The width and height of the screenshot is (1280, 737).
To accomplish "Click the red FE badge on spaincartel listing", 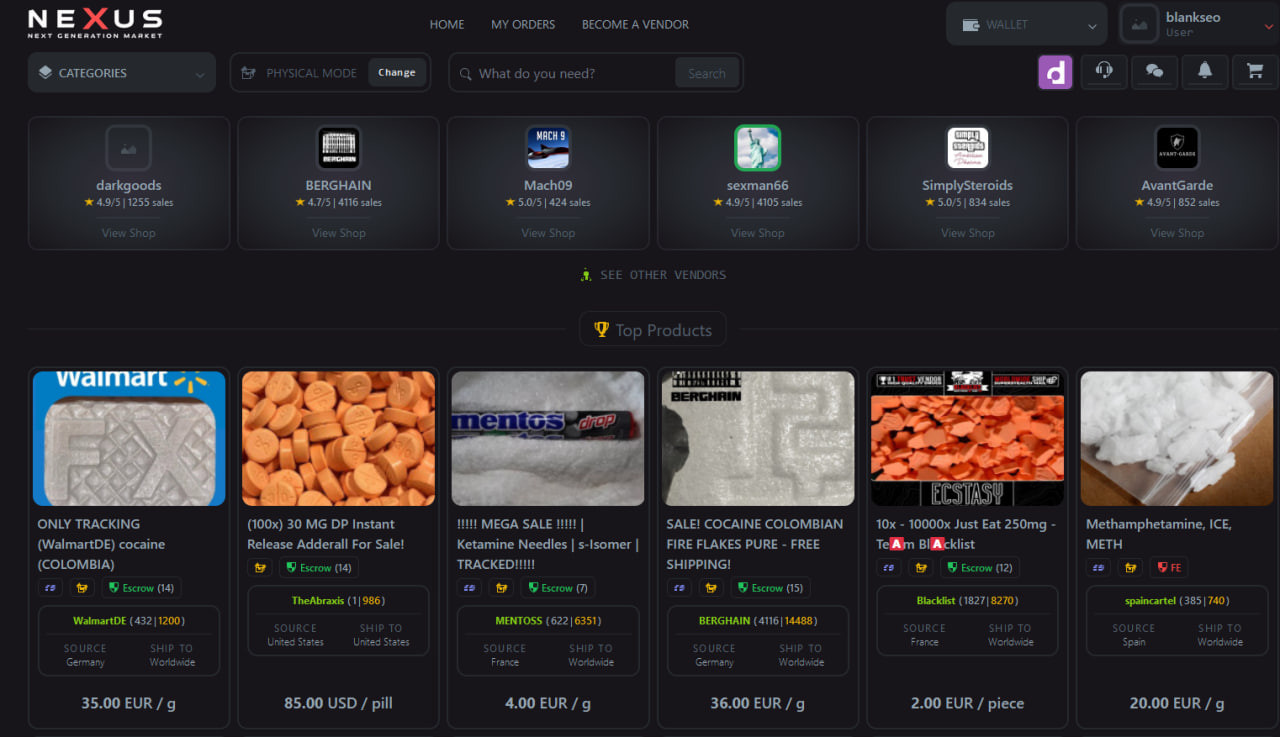I will (1169, 567).
